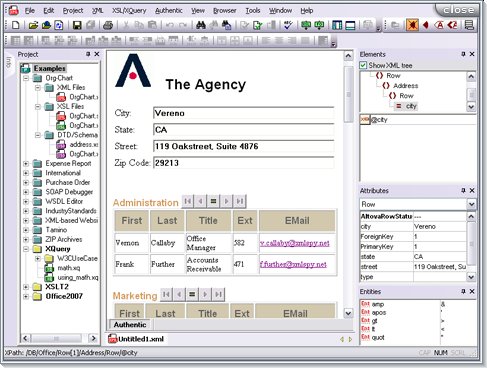Click in the Street field with 119 Oakstreet

coord(244,146)
